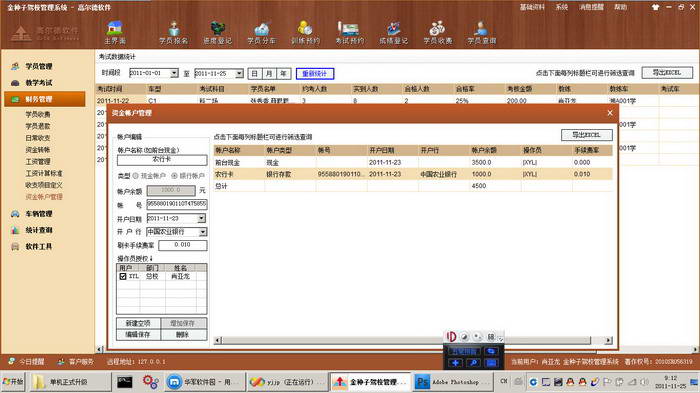The height and width of the screenshot is (393, 700).
Task: Click the 导出EXCEL button in dialog
Action: 586,135
